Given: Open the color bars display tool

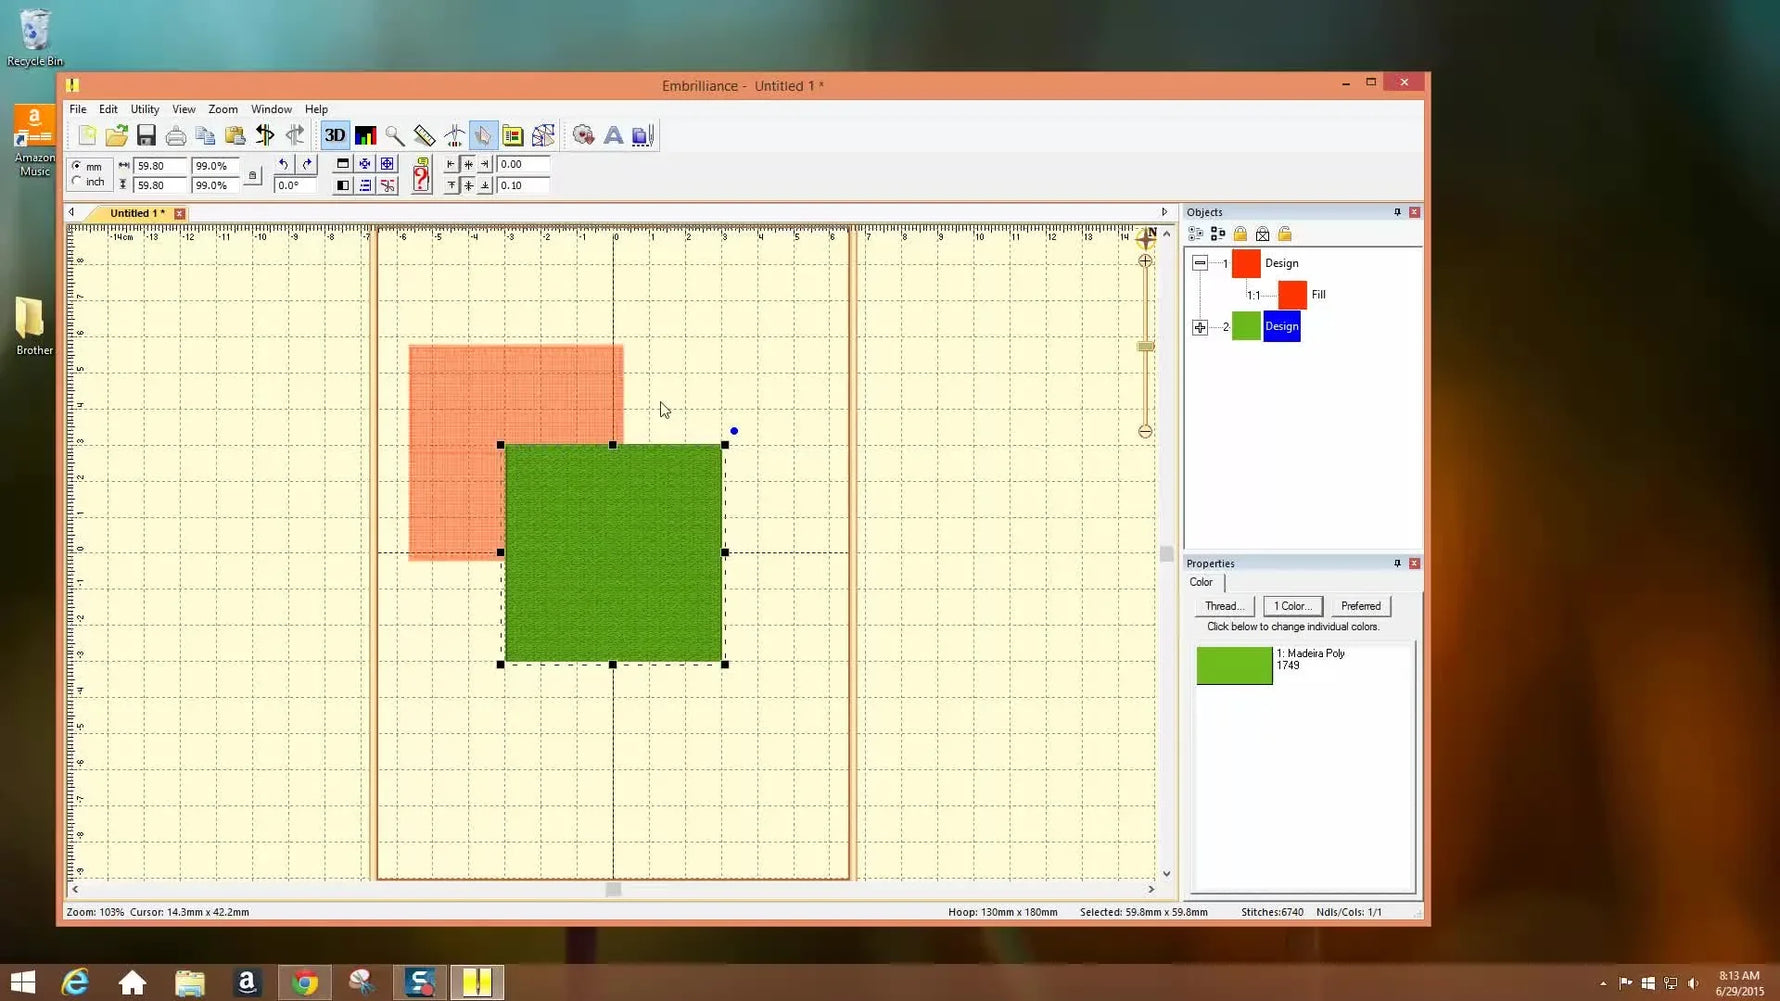Looking at the screenshot, I should click(365, 135).
